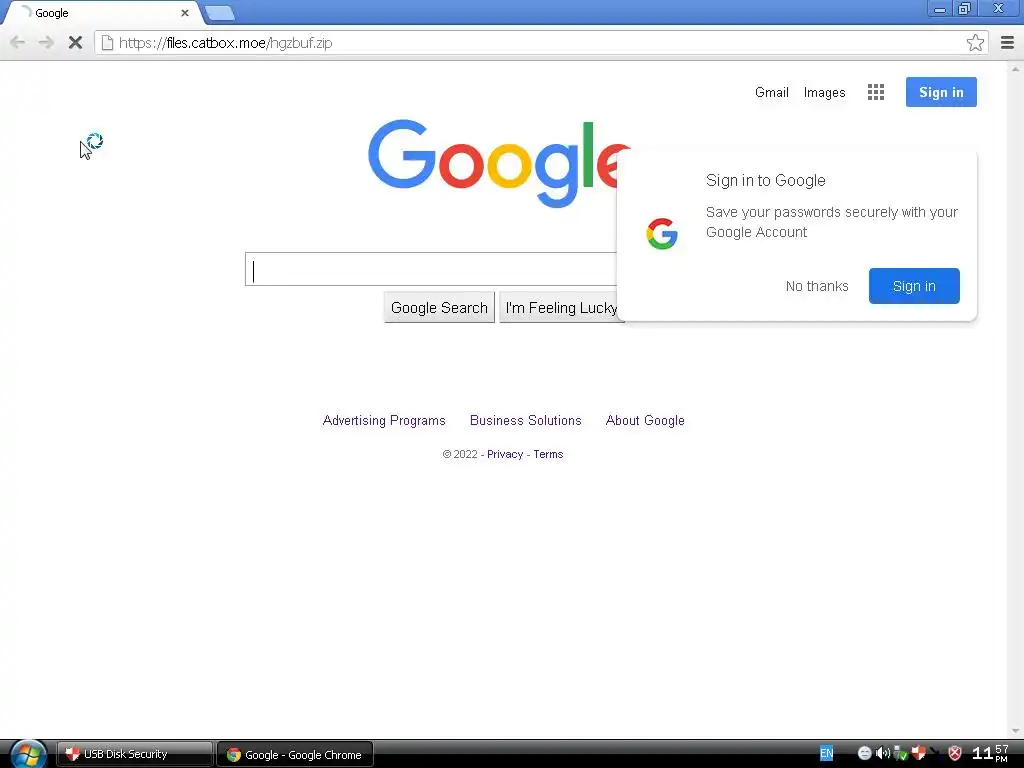Open a new tab
The width and height of the screenshot is (1024, 768).
click(x=219, y=13)
